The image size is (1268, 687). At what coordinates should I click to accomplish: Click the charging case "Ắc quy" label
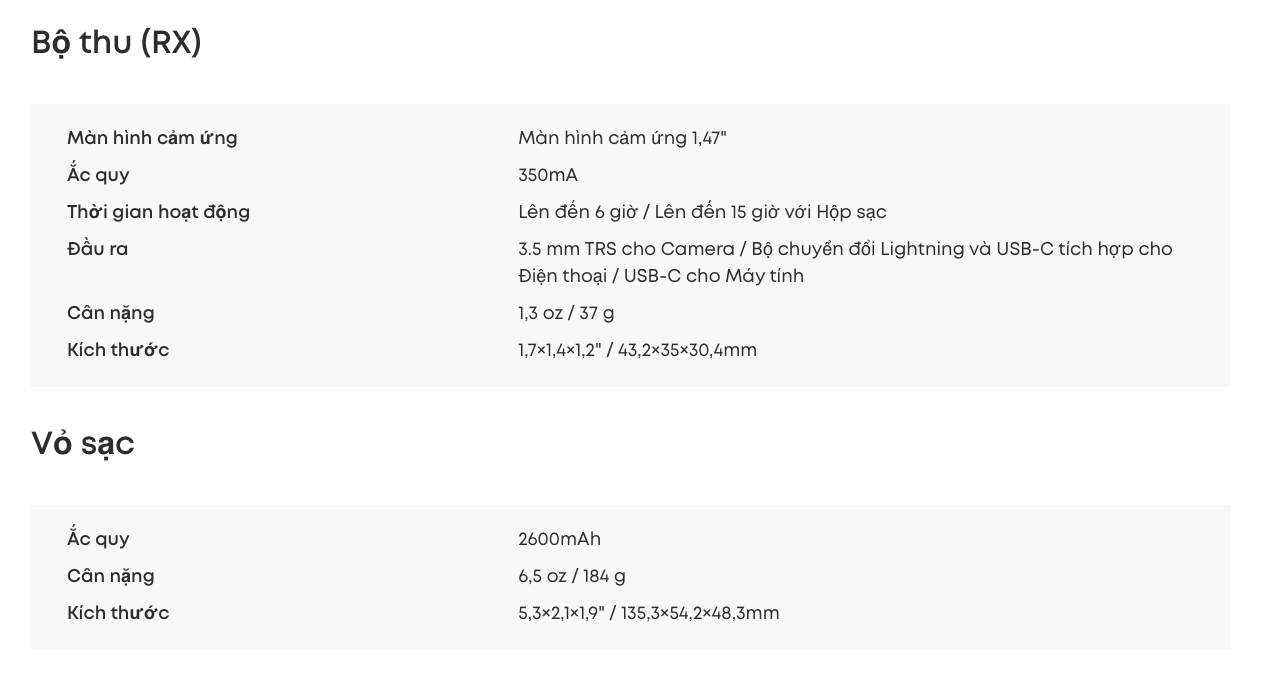(98, 539)
